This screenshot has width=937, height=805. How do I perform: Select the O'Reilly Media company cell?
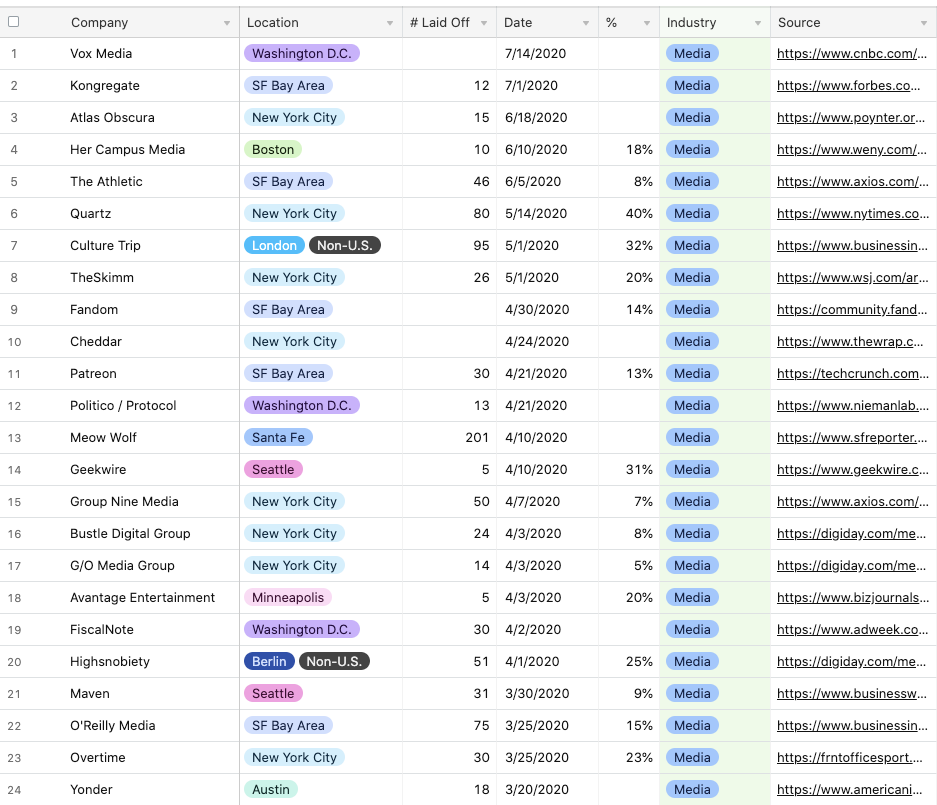pyautogui.click(x=112, y=726)
